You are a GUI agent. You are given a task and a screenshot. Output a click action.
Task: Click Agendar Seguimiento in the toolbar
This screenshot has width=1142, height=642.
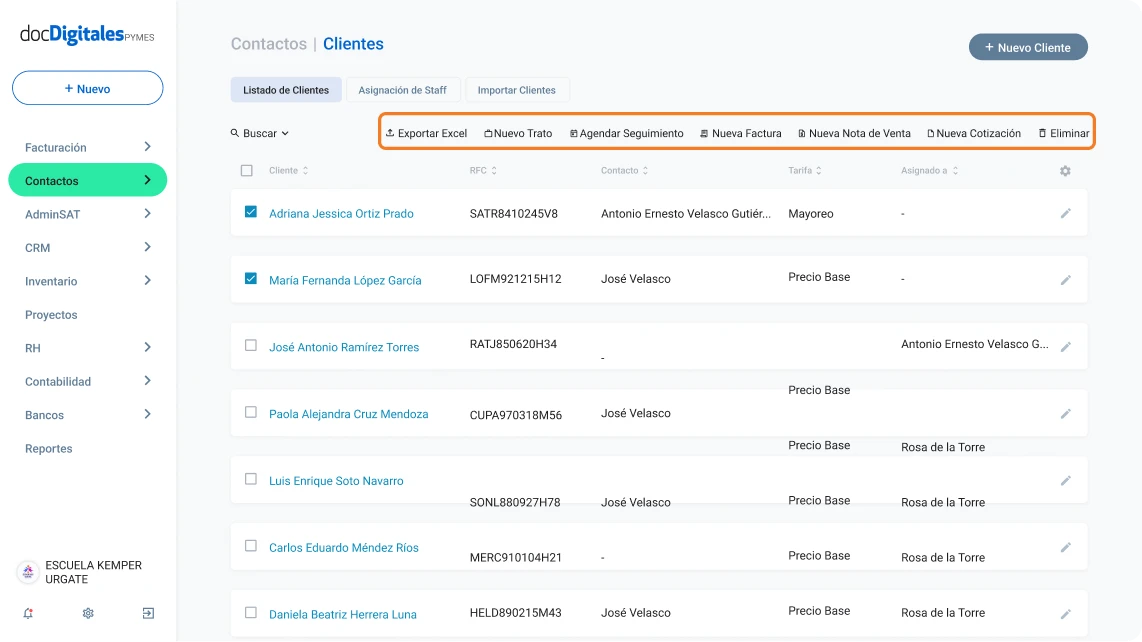point(626,133)
